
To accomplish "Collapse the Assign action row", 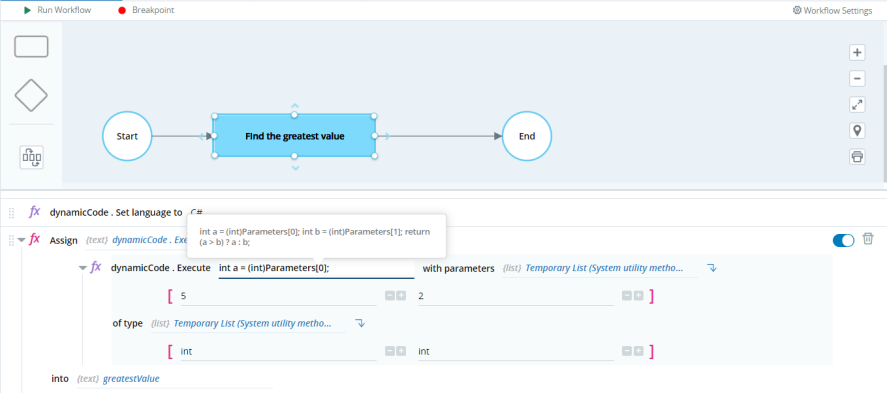I will [21, 240].
